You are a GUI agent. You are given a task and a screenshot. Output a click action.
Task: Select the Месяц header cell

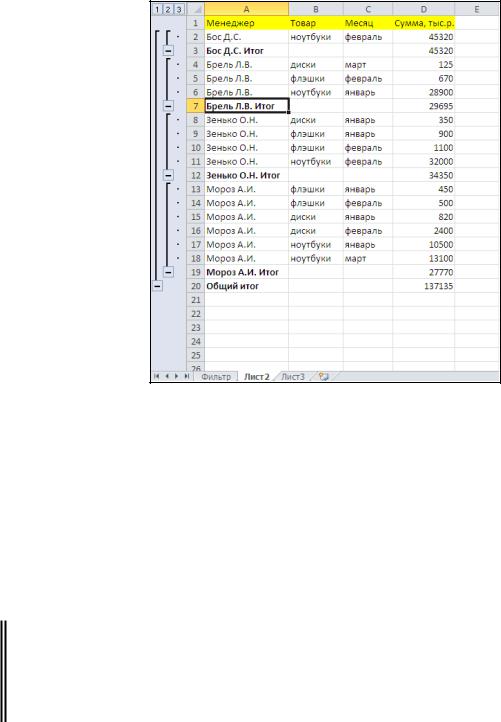click(x=368, y=23)
